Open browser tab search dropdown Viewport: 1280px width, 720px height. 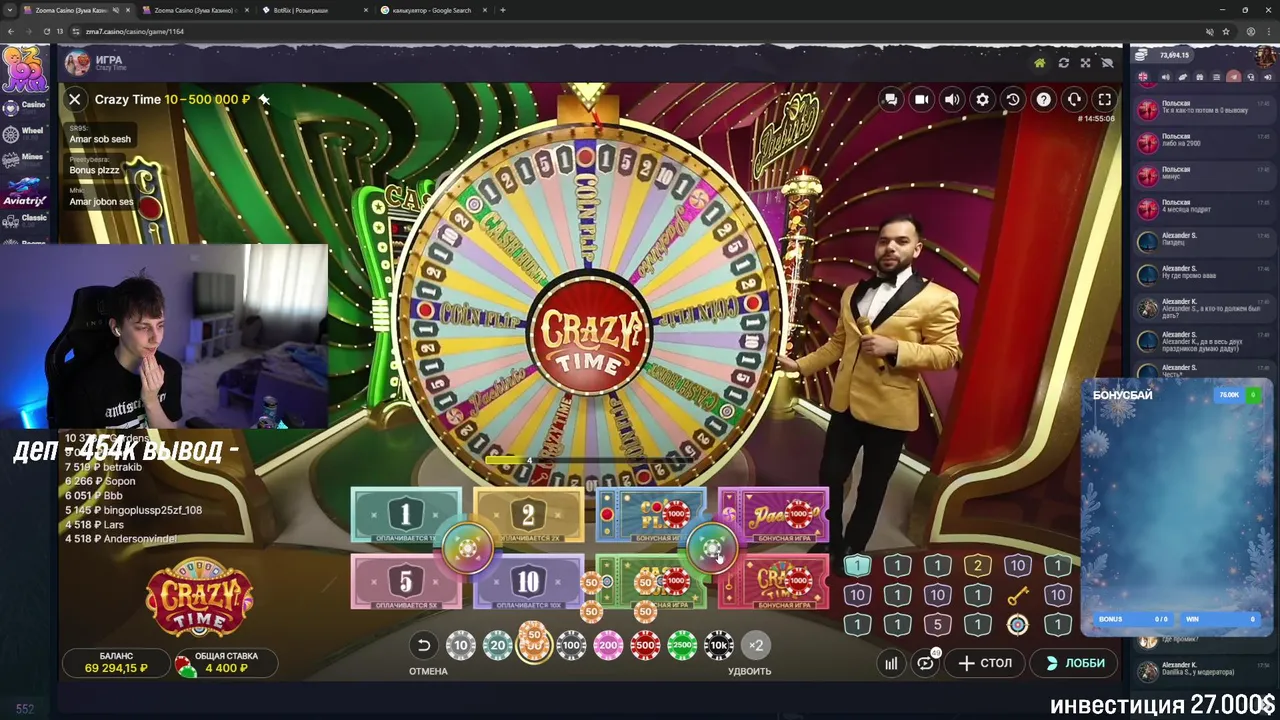[x=10, y=10]
